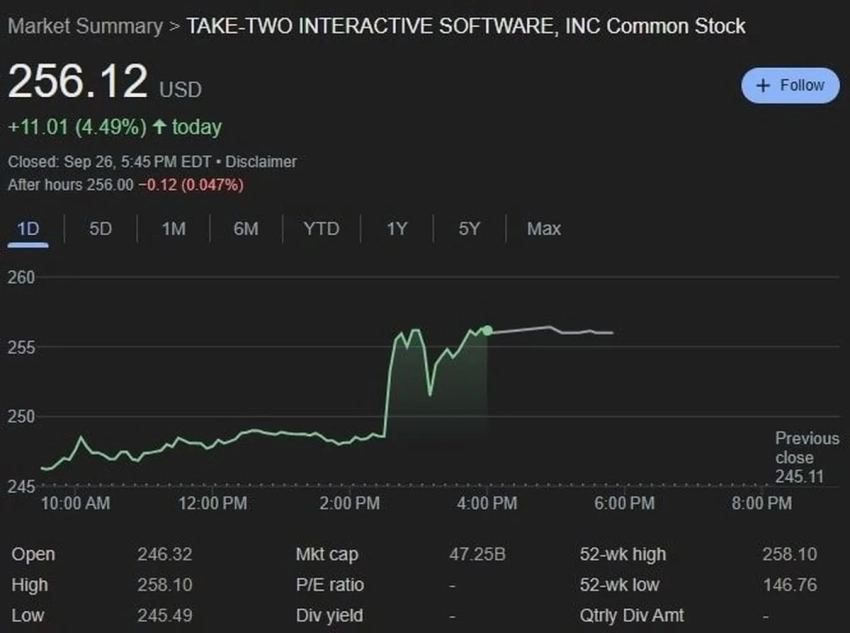
Task: Select the Max time range tab
Action: tap(543, 229)
